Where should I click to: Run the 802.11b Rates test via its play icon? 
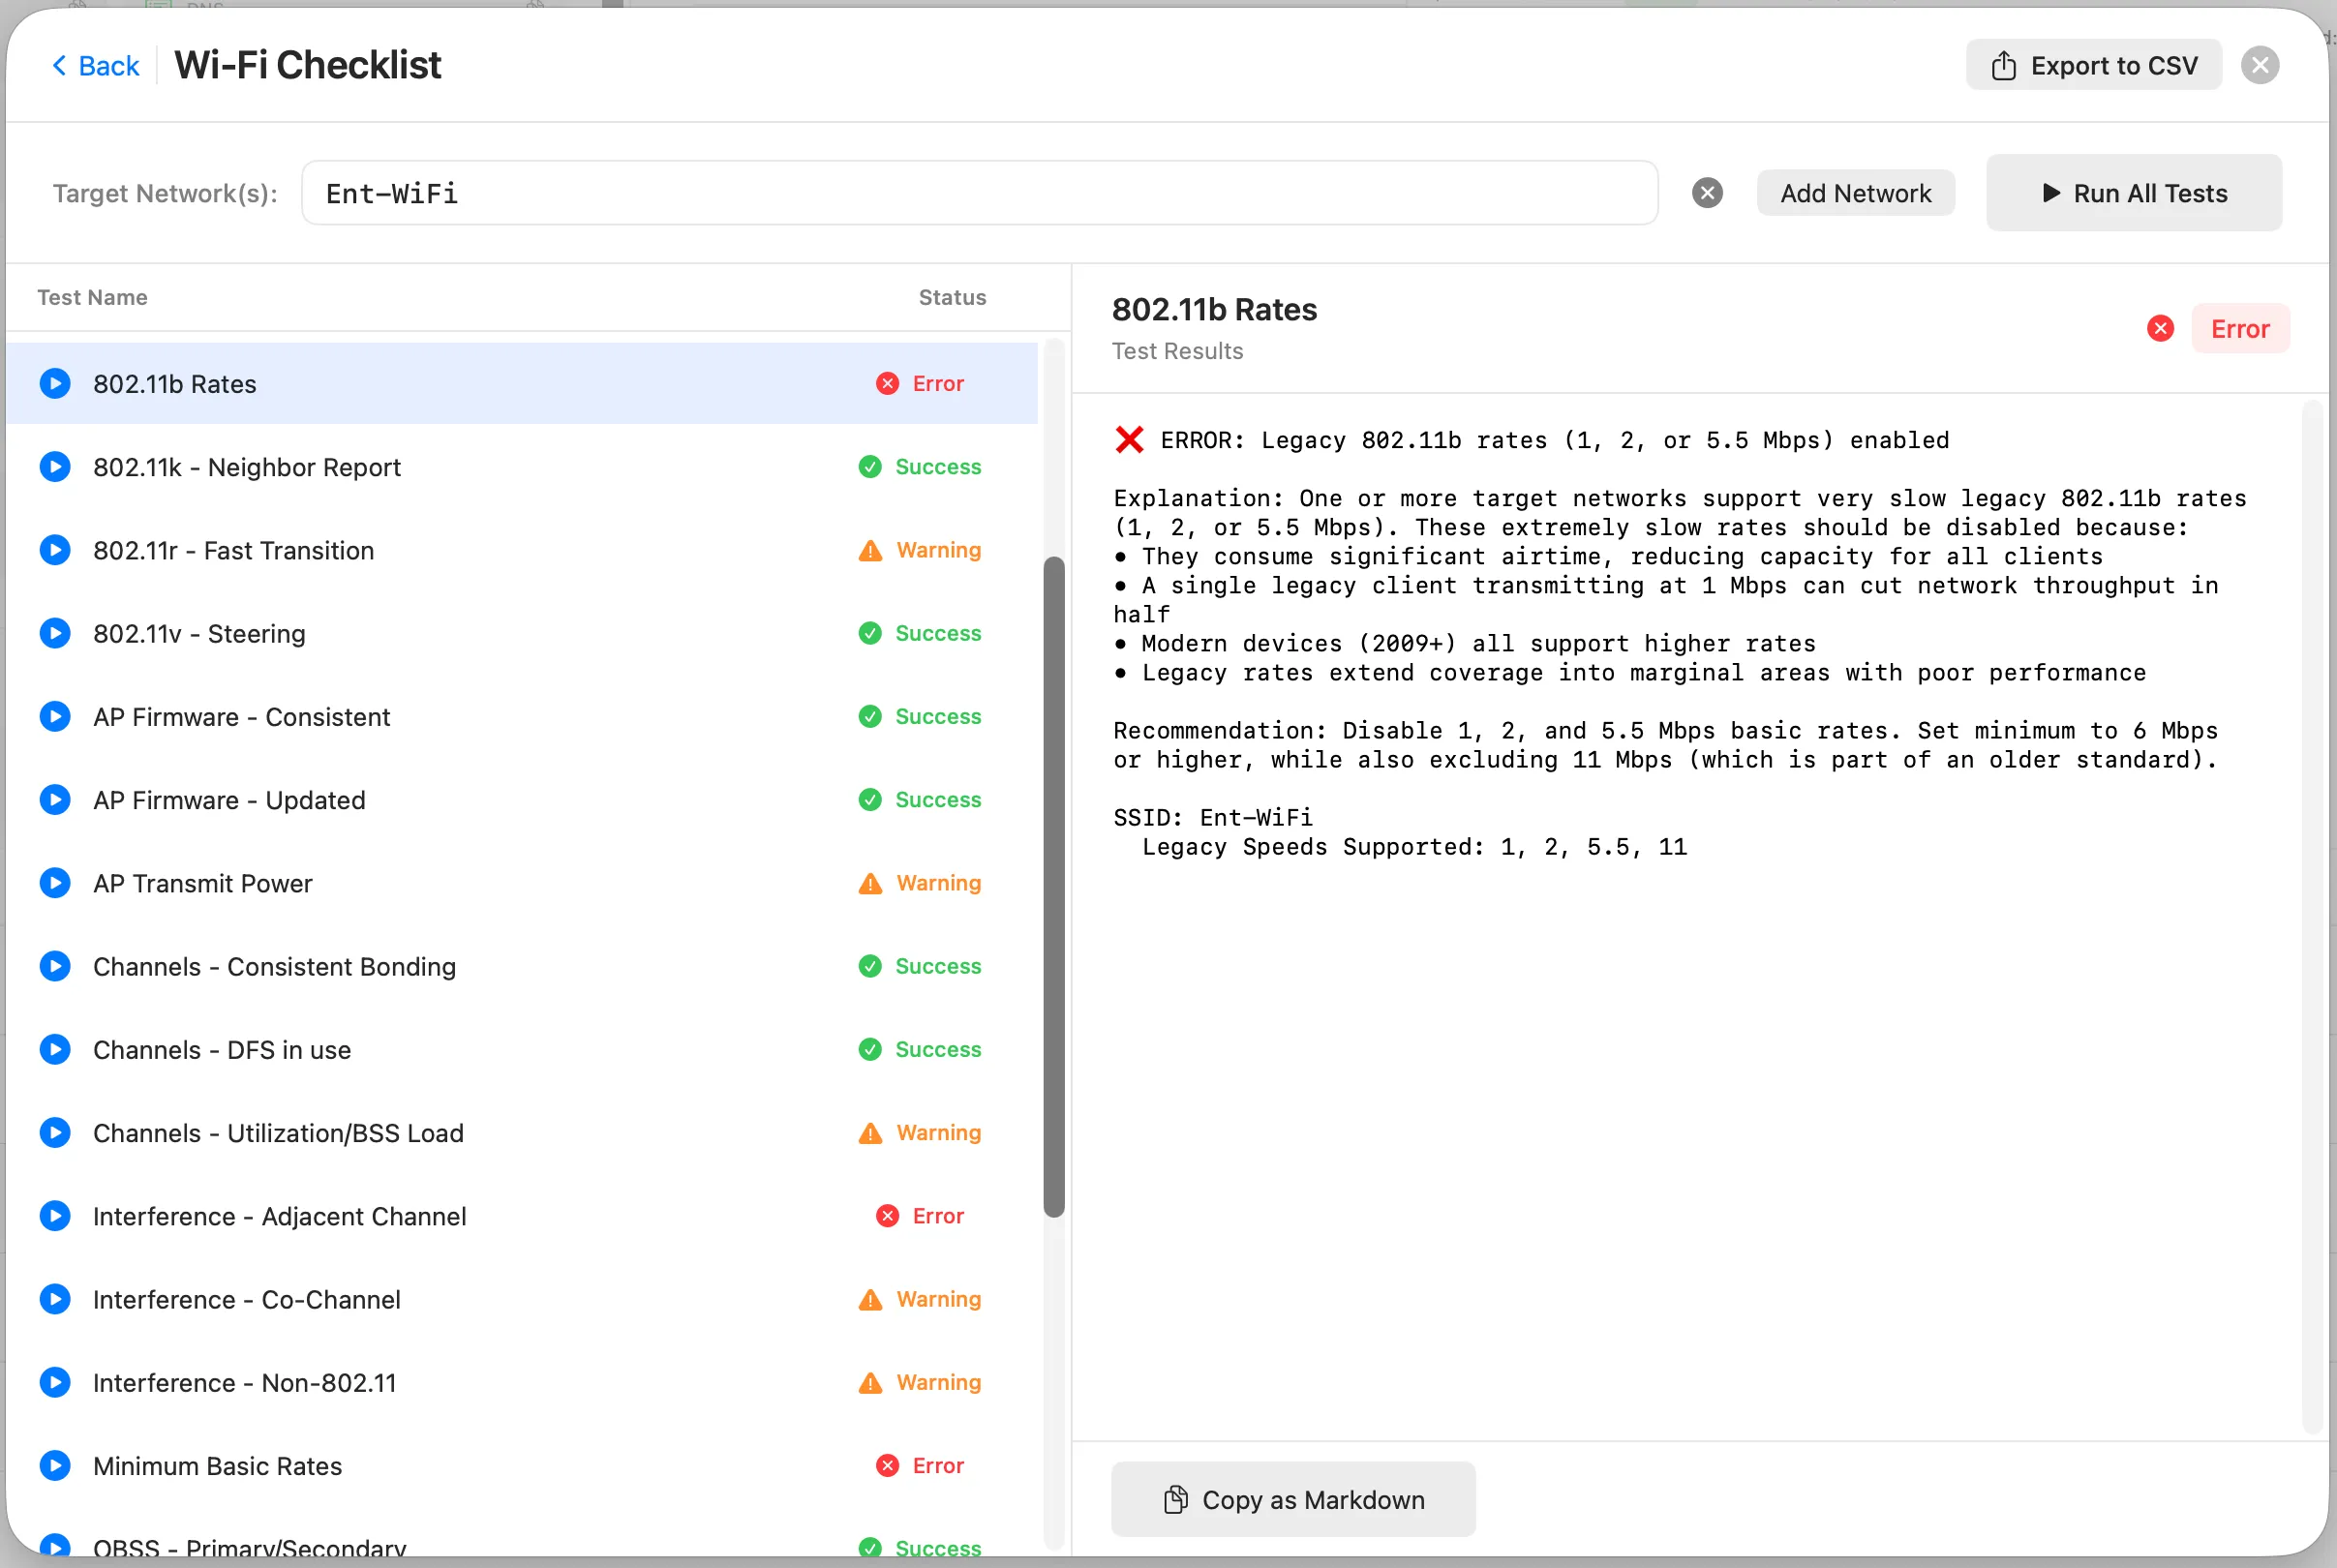pyautogui.click(x=55, y=383)
